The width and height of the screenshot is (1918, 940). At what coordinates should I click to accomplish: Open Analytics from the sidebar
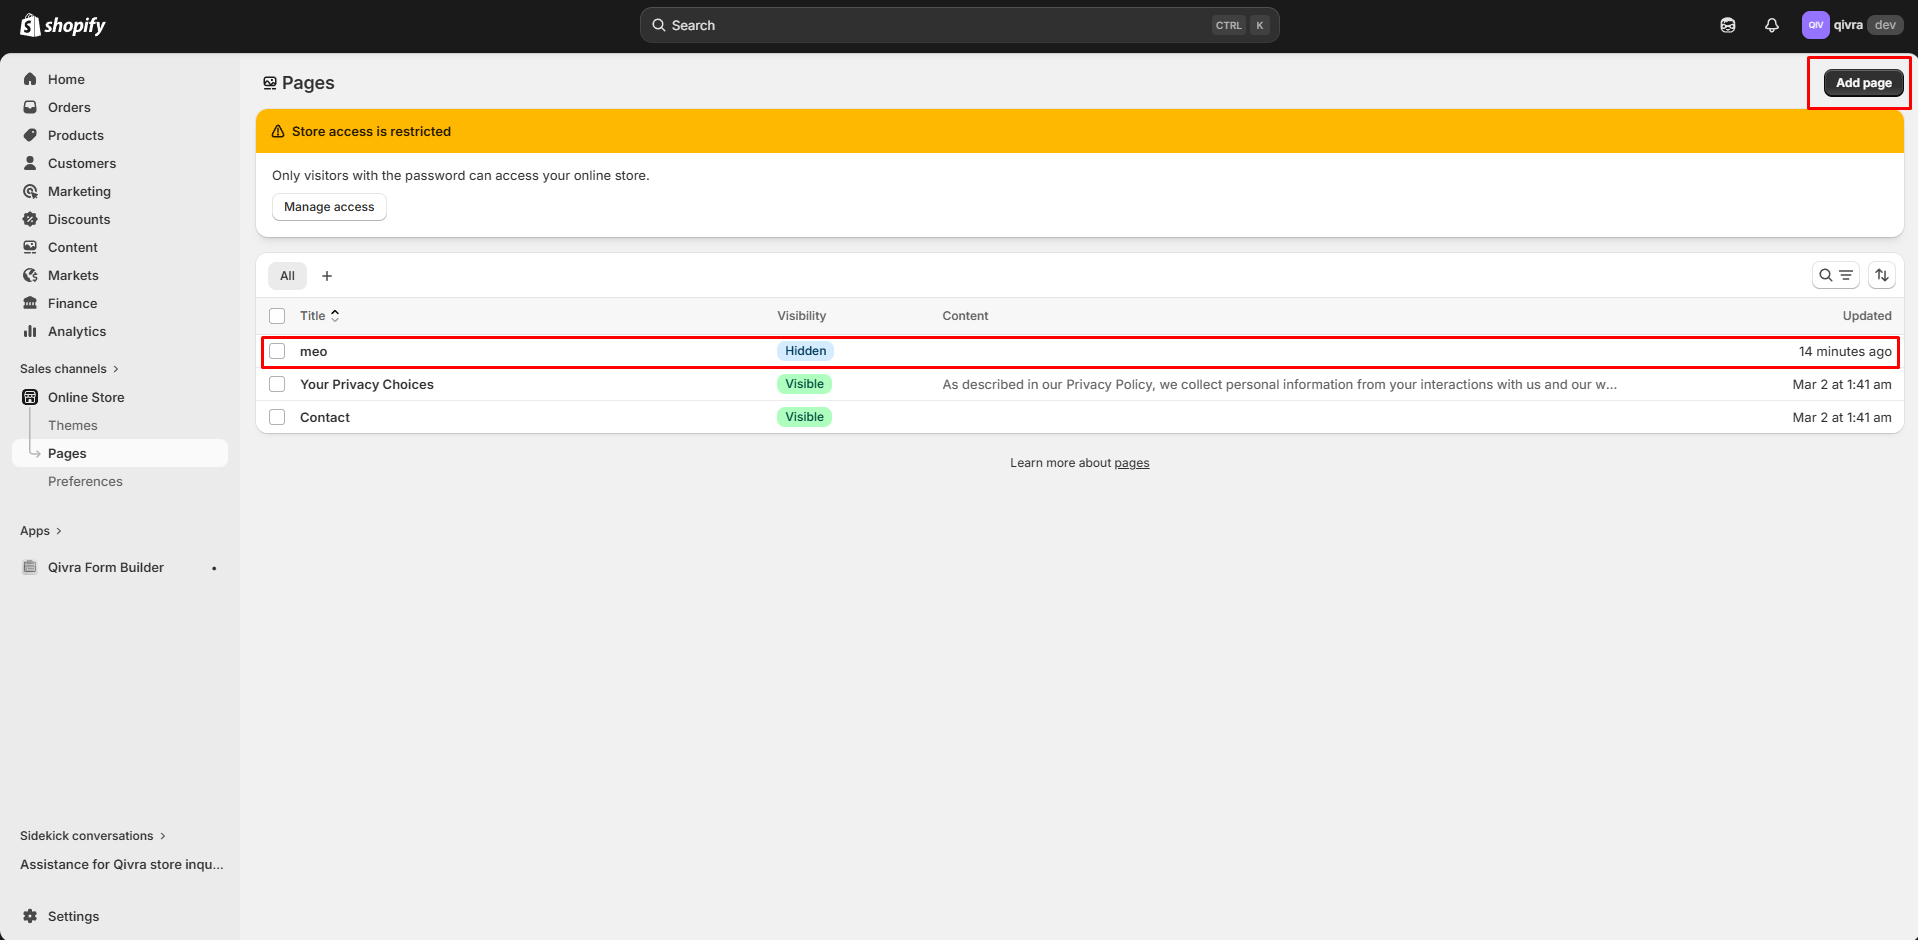pos(77,331)
